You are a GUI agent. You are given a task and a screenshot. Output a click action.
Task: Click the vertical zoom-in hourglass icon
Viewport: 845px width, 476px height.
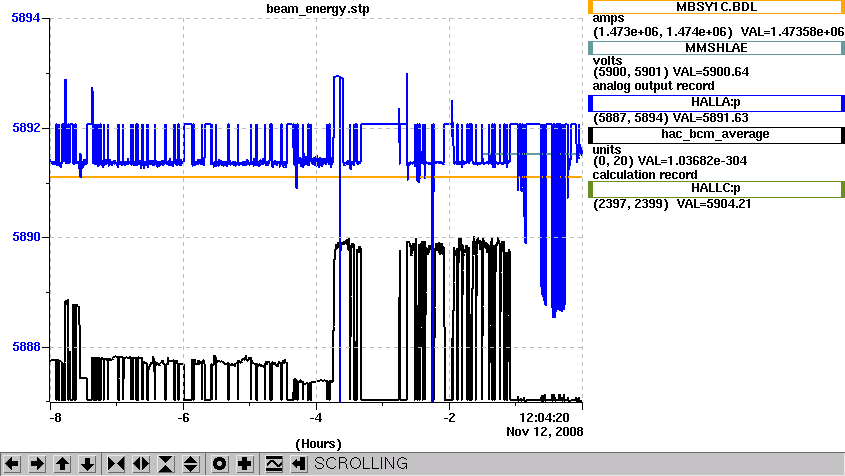click(166, 464)
